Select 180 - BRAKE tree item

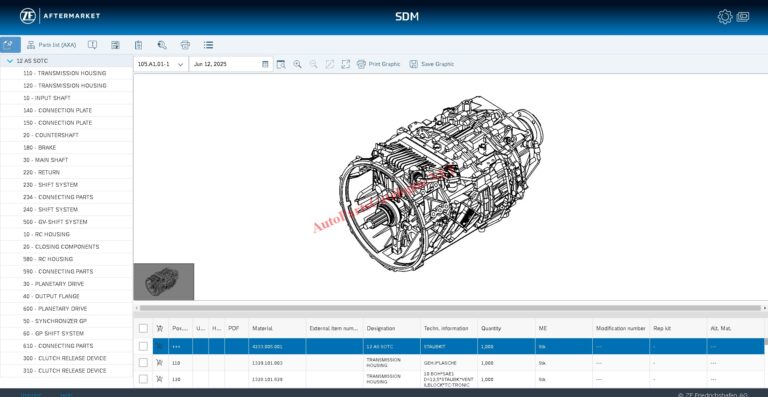[x=40, y=148]
